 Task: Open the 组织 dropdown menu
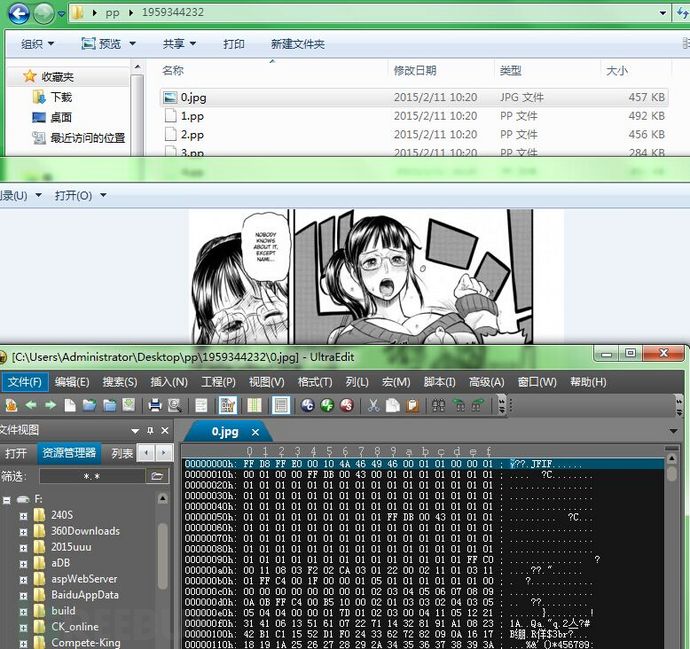(x=37, y=44)
